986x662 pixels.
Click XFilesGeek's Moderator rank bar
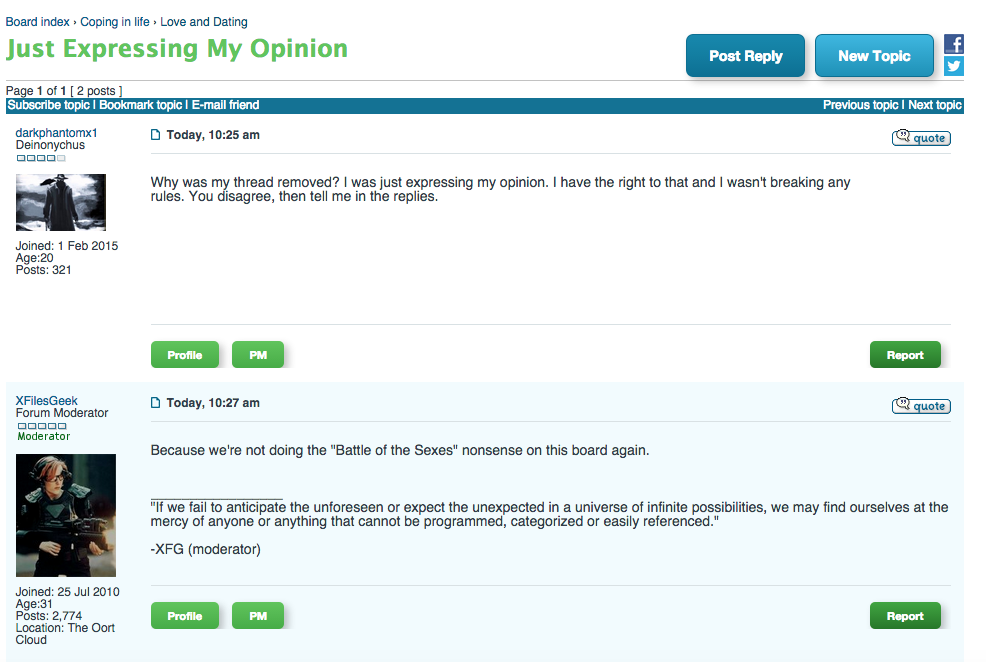(42, 426)
